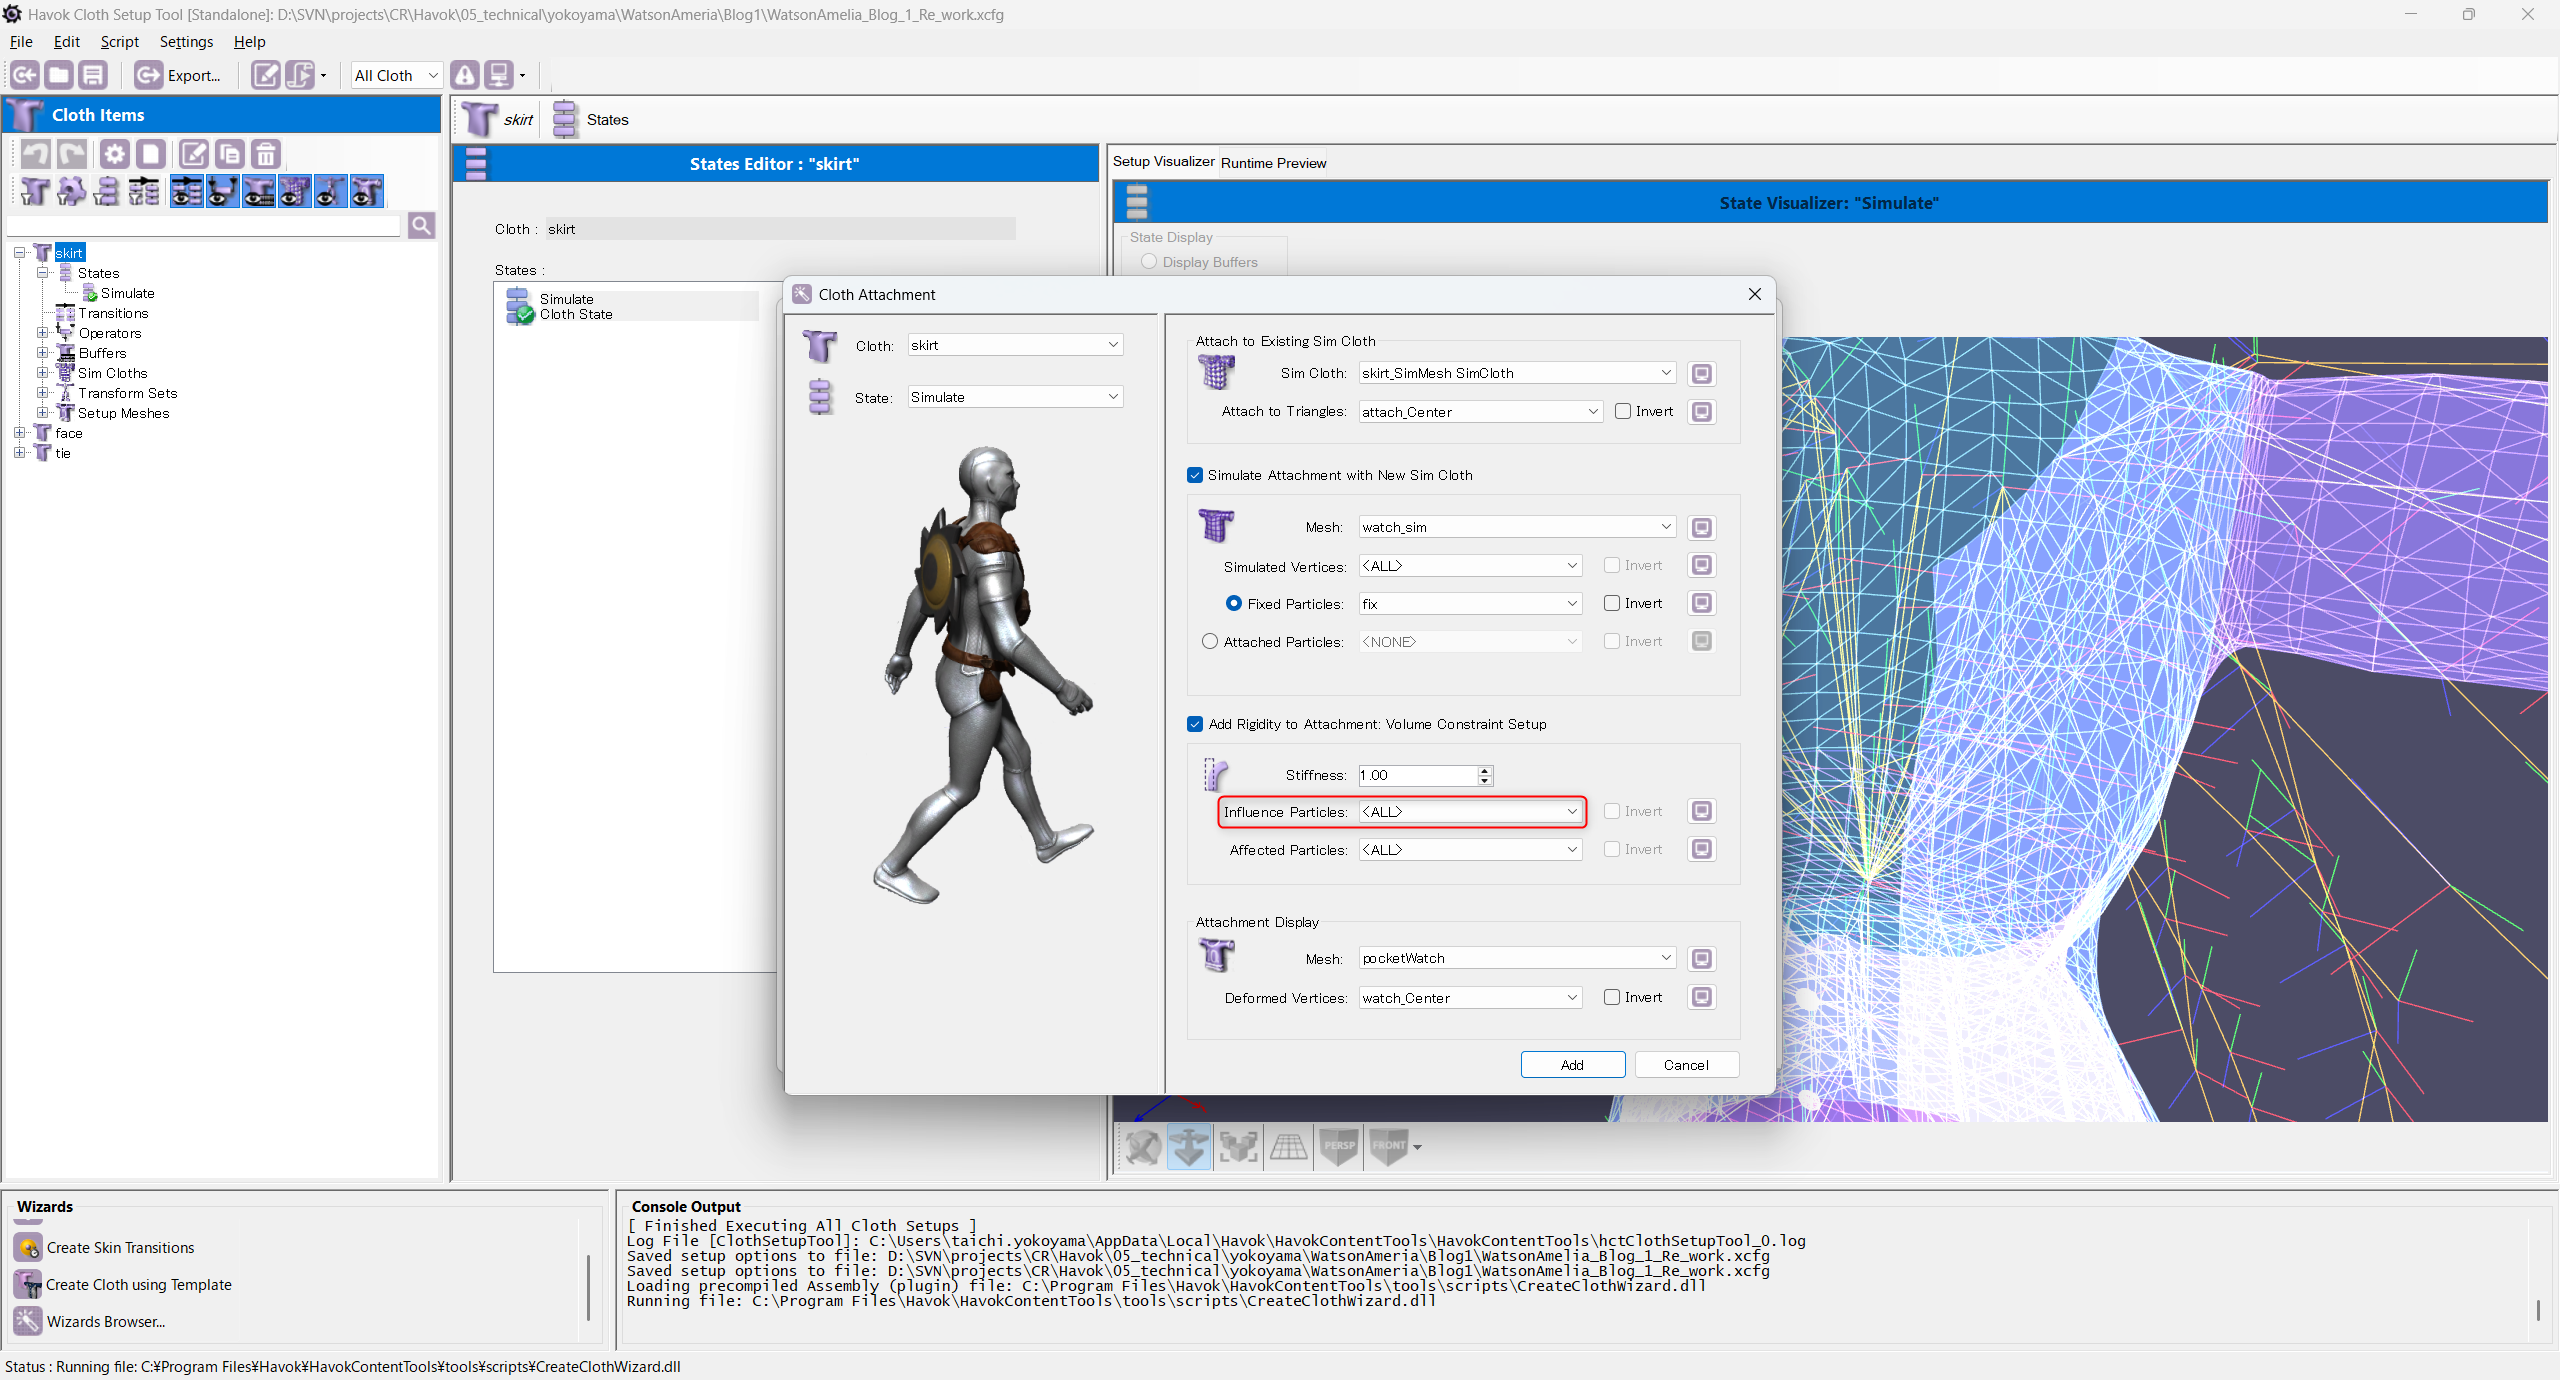
Task: Open the State dropdown showing Simulate
Action: pos(1015,397)
